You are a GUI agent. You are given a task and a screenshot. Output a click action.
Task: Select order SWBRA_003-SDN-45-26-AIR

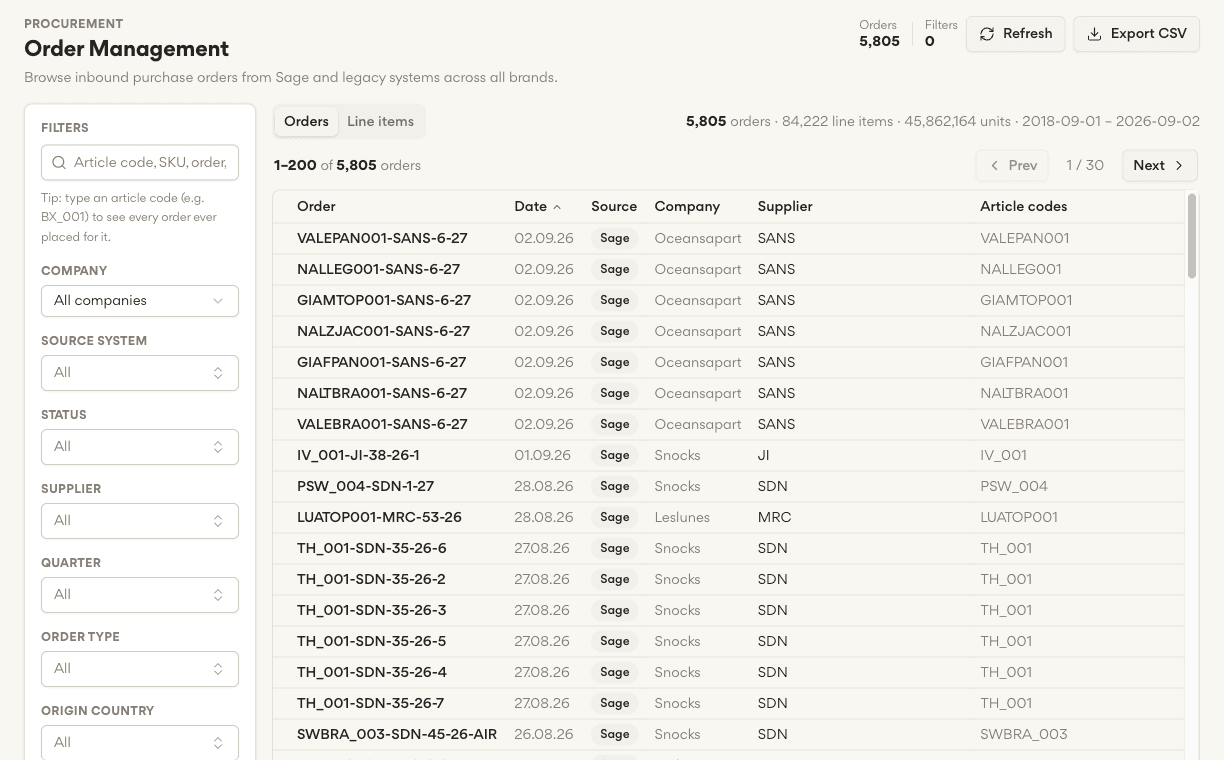pyautogui.click(x=397, y=735)
